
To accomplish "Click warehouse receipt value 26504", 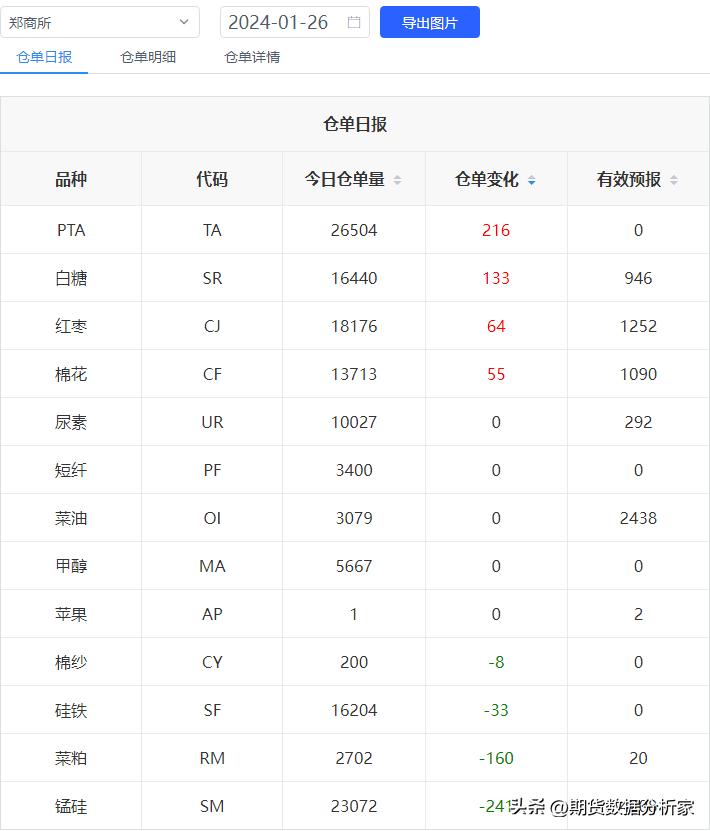I will coord(354,230).
